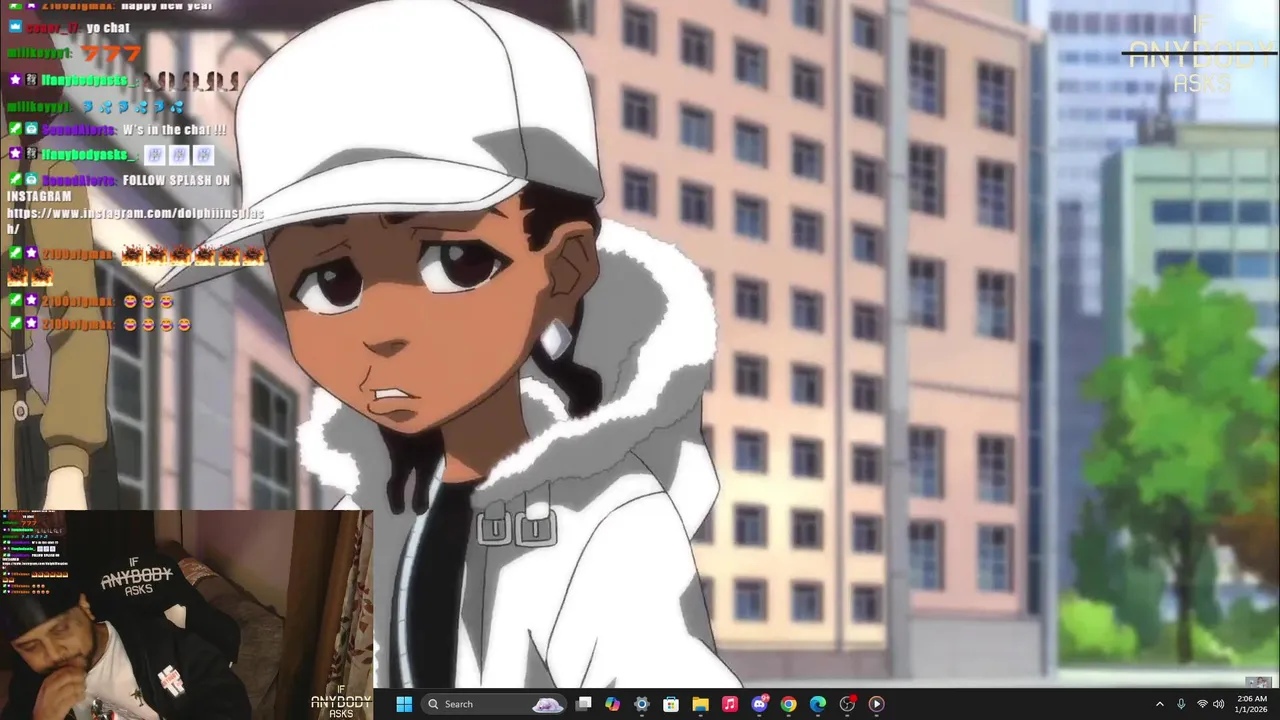The width and height of the screenshot is (1280, 720).
Task: Open the clock showing 2:06 AM
Action: coord(1252,704)
